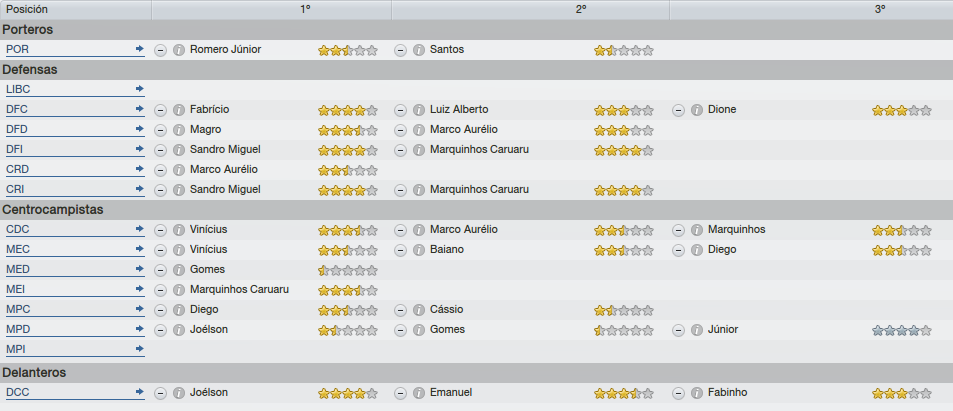This screenshot has height=411, width=953.
Task: Click Joélson's star rating in DCC row
Action: pyautogui.click(x=348, y=393)
